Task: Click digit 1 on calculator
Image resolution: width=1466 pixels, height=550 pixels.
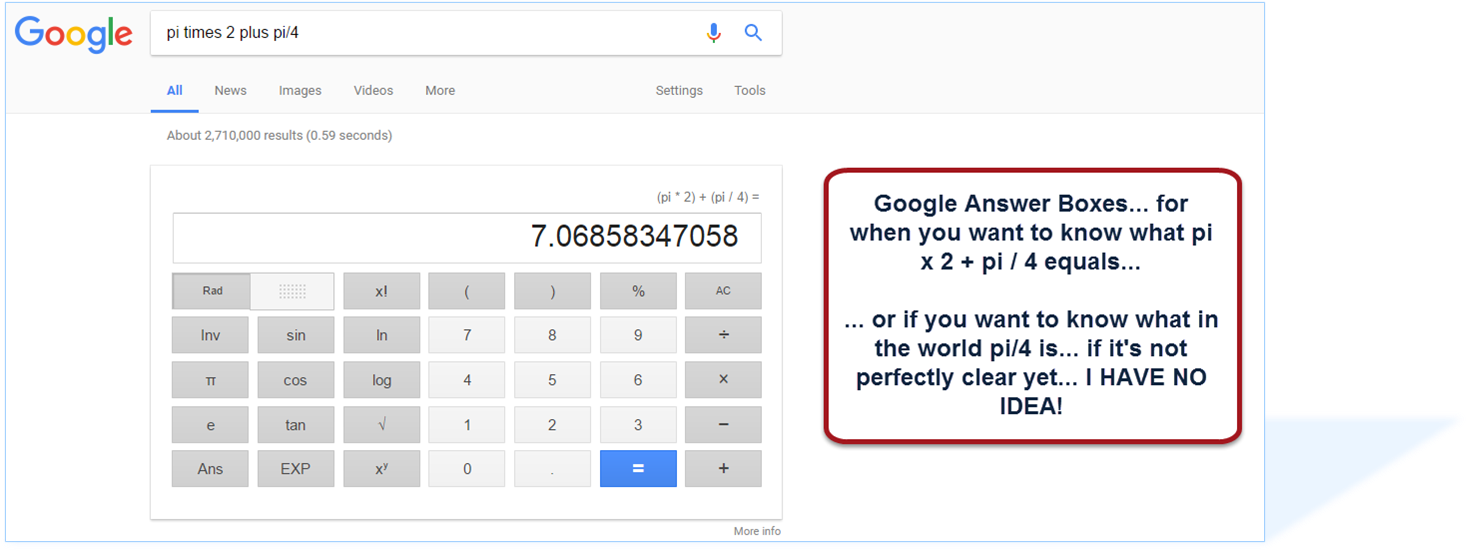Action: pyautogui.click(x=467, y=424)
